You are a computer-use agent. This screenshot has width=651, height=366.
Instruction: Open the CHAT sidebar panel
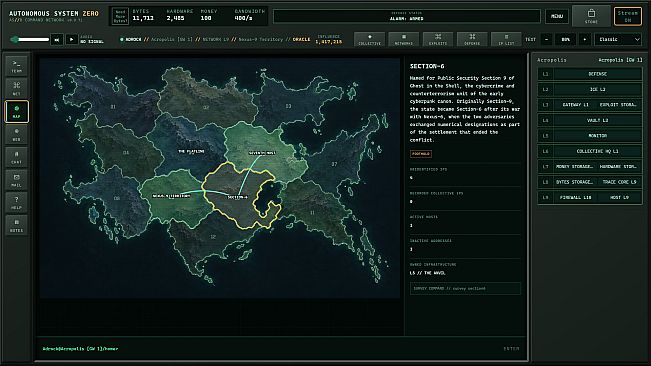(17, 157)
